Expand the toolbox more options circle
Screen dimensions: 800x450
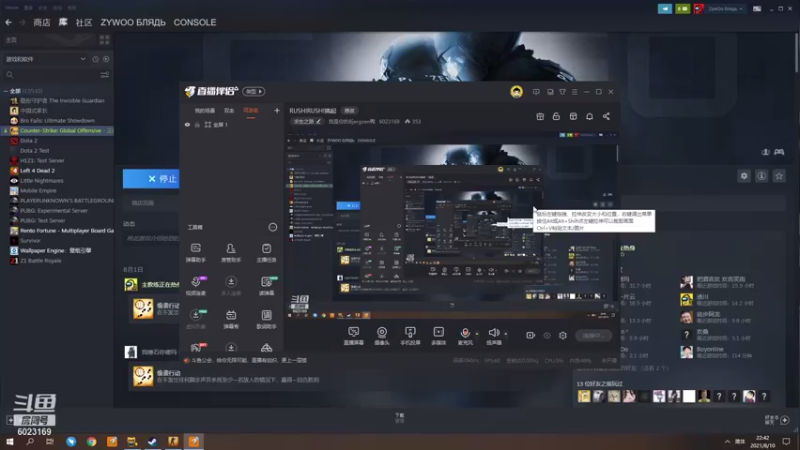(273, 227)
